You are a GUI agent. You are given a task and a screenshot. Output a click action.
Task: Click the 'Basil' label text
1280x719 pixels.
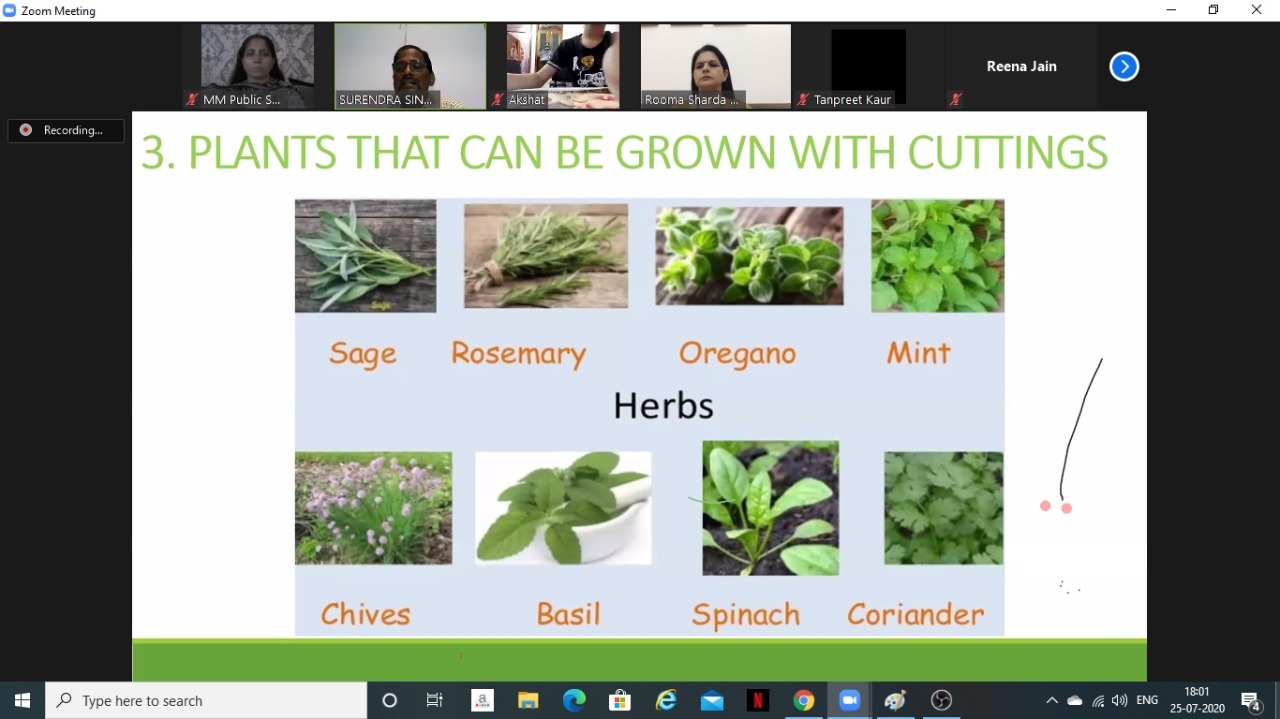click(x=568, y=614)
